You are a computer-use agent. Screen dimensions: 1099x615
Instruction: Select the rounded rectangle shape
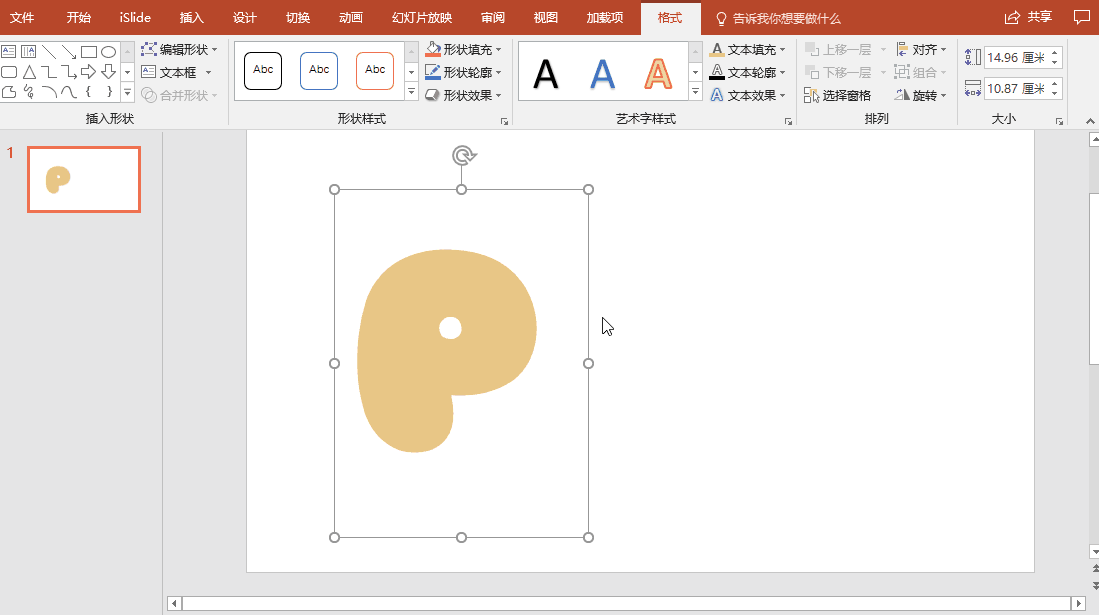point(8,72)
